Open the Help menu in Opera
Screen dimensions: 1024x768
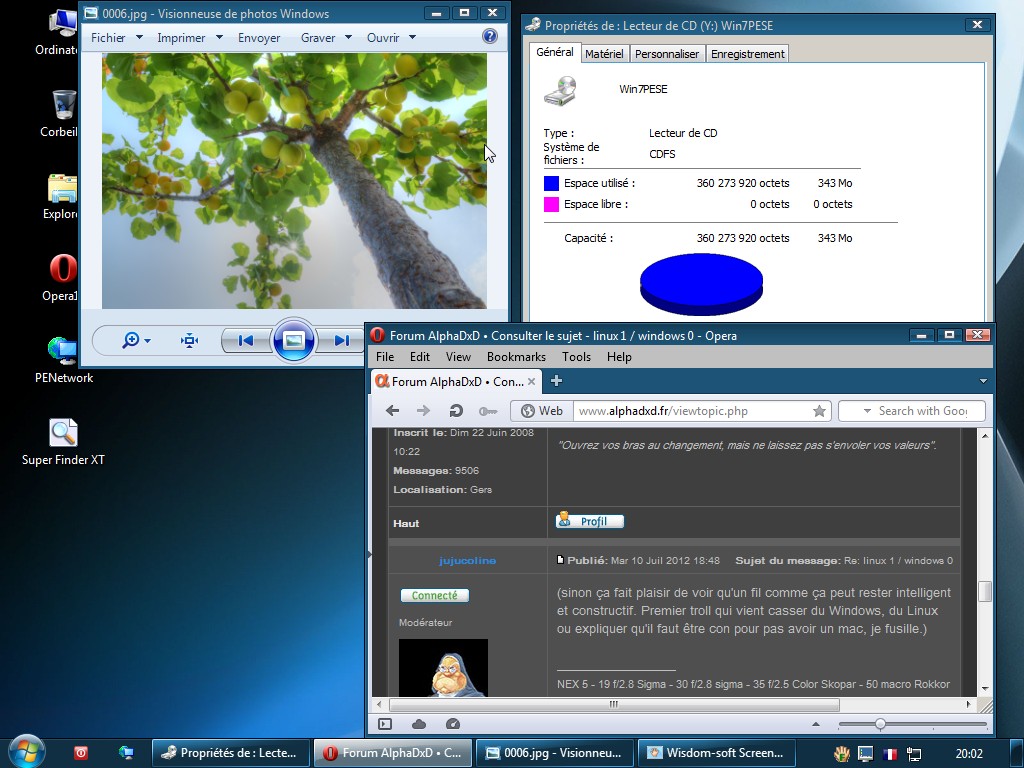pyautogui.click(x=619, y=357)
